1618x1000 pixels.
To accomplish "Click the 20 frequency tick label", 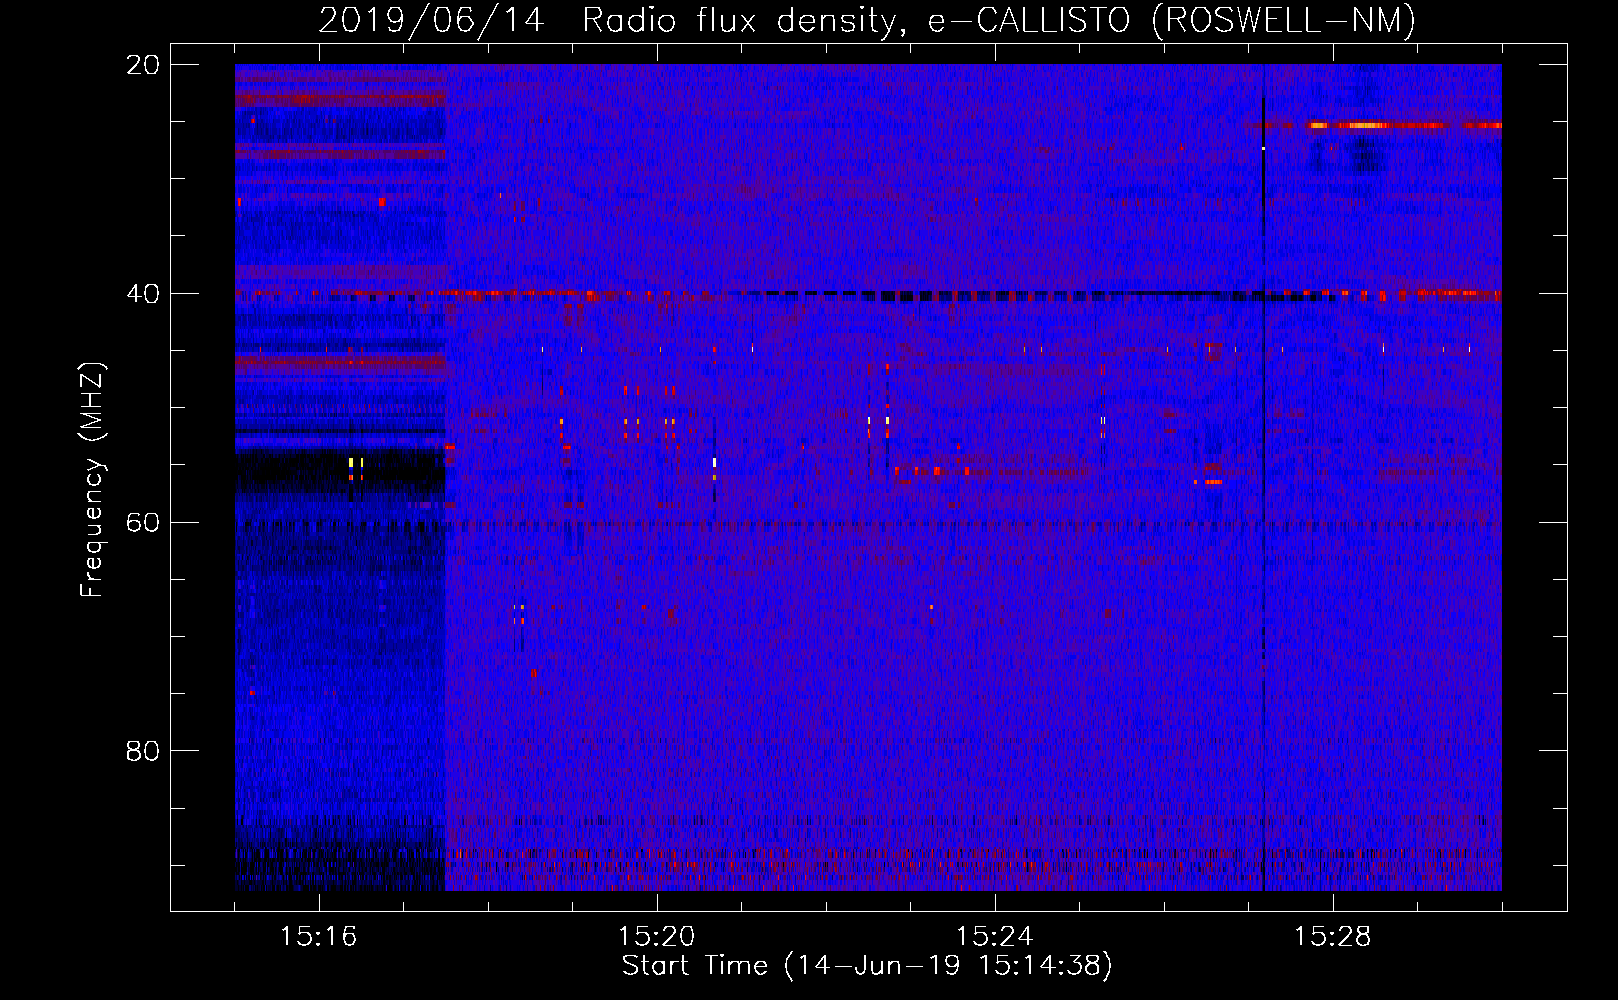I will click(143, 65).
